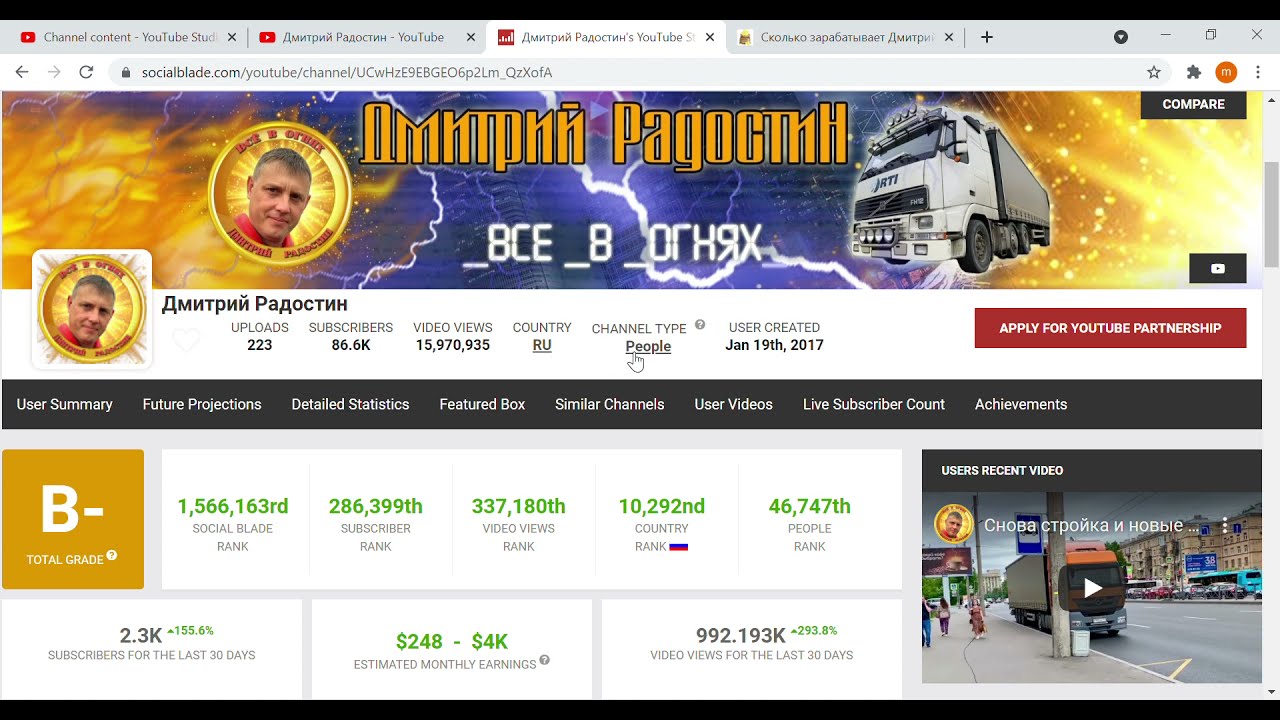Bookmark this page with the star icon

click(1154, 72)
